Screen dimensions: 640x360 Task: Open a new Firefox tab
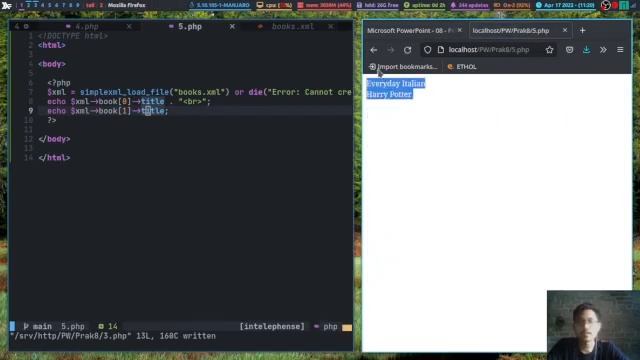point(582,31)
